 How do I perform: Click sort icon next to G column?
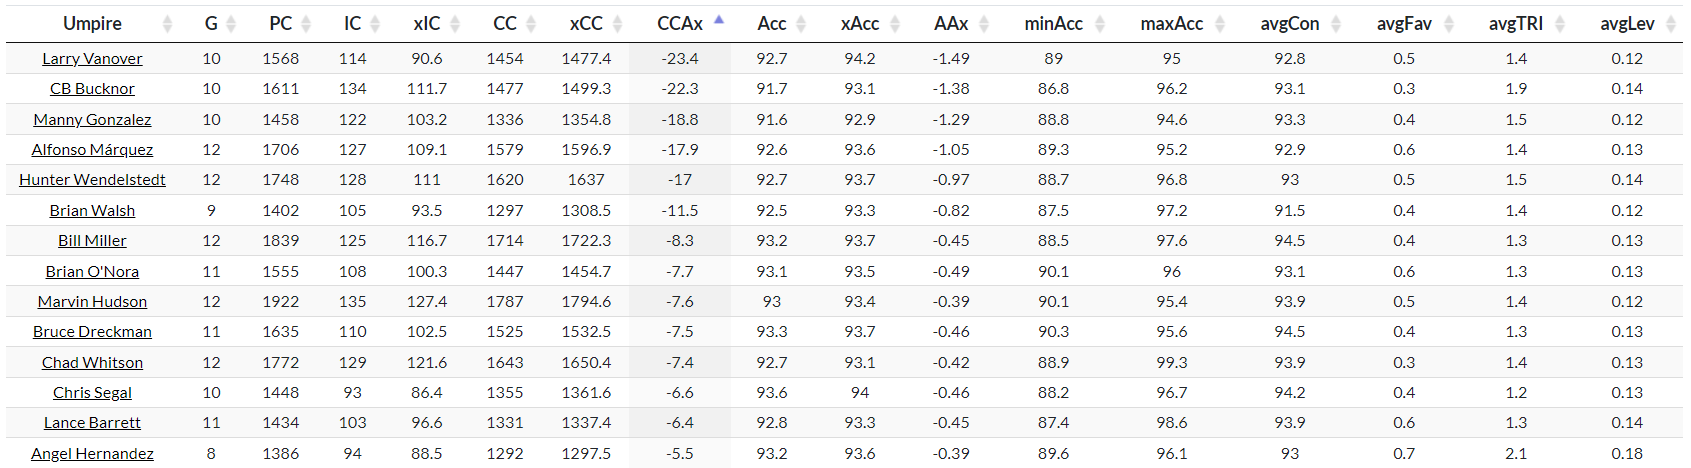coord(231,24)
